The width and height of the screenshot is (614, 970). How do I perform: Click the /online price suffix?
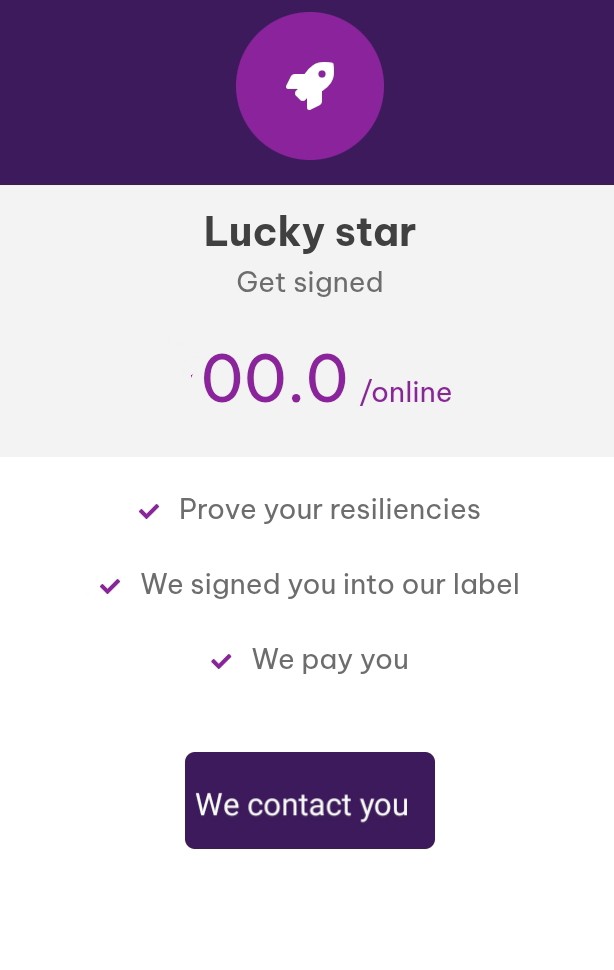point(406,392)
